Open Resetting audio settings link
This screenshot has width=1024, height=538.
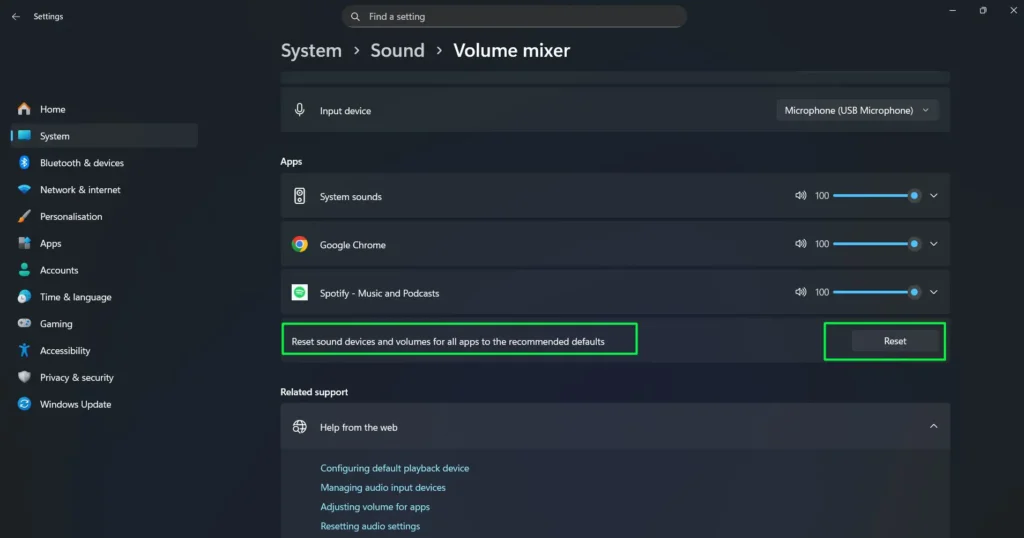[370, 526]
